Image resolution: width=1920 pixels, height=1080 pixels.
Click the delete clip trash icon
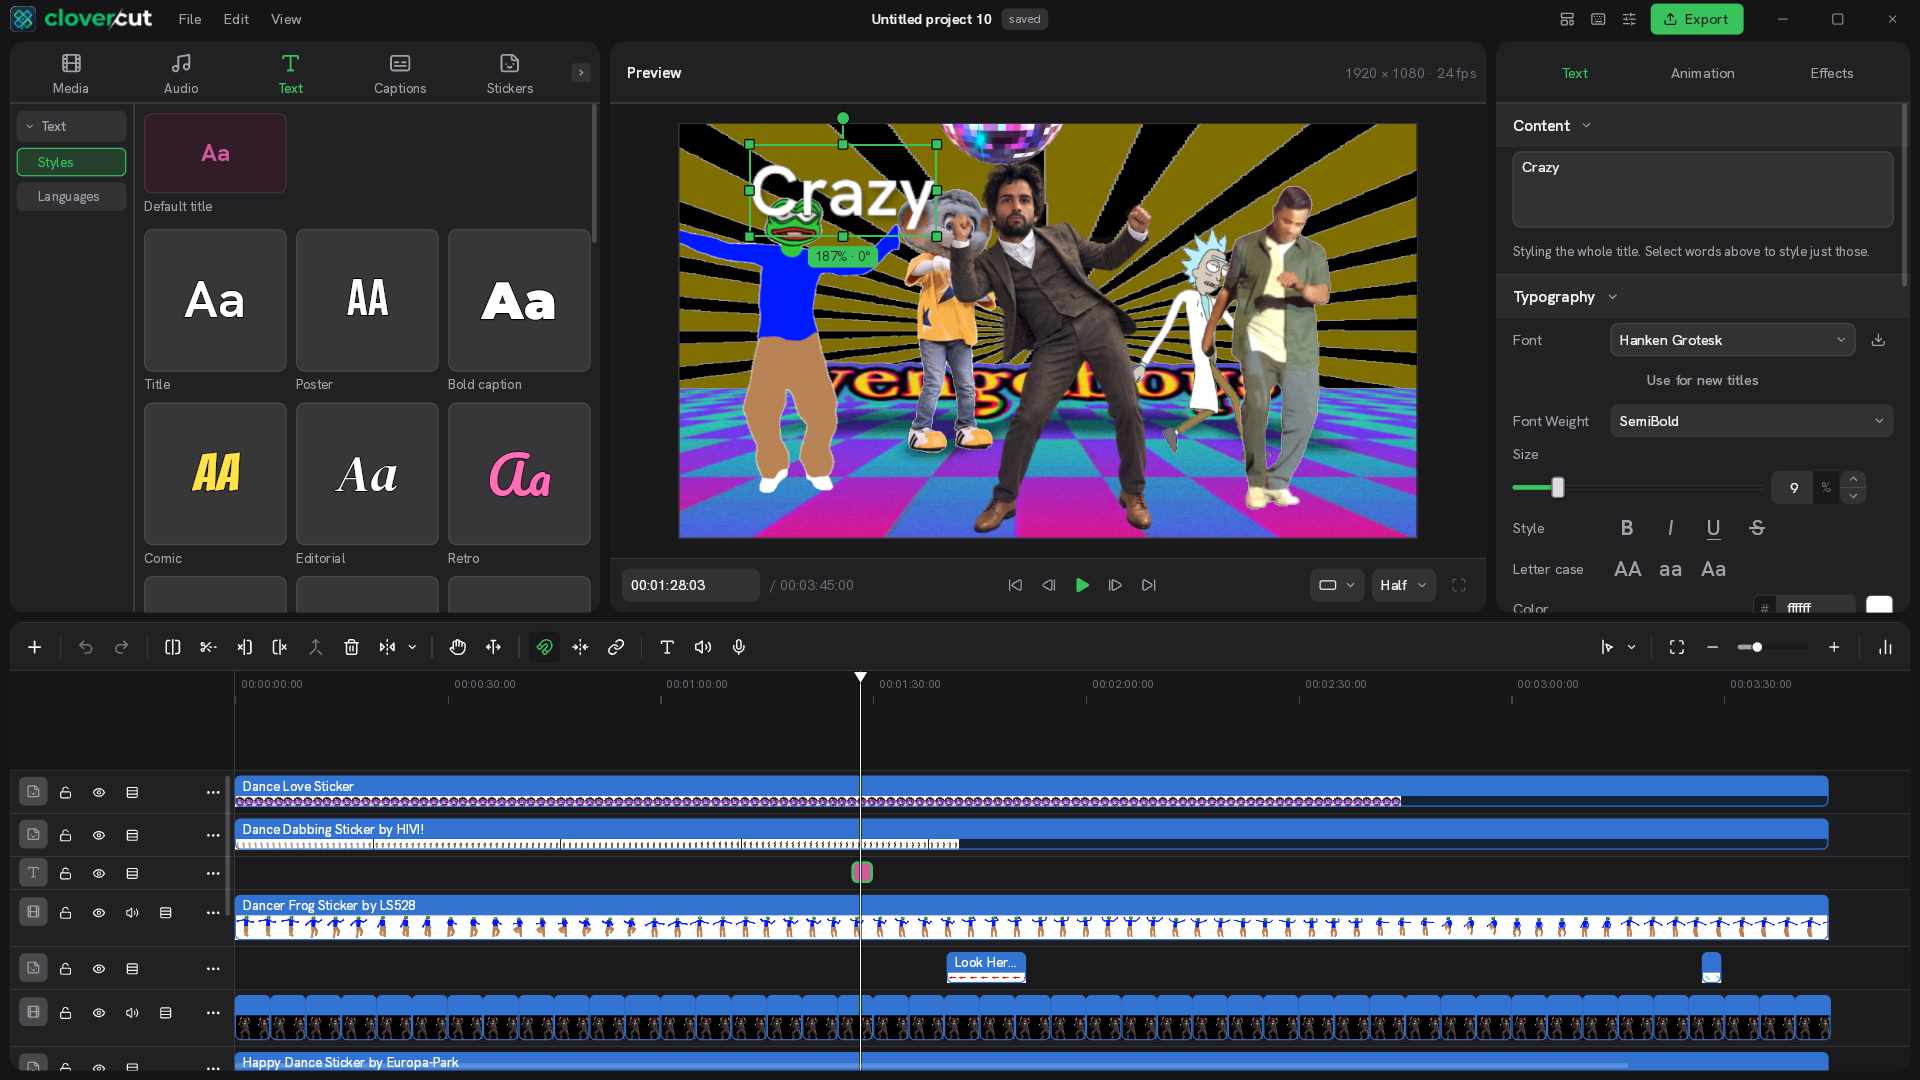pyautogui.click(x=351, y=647)
